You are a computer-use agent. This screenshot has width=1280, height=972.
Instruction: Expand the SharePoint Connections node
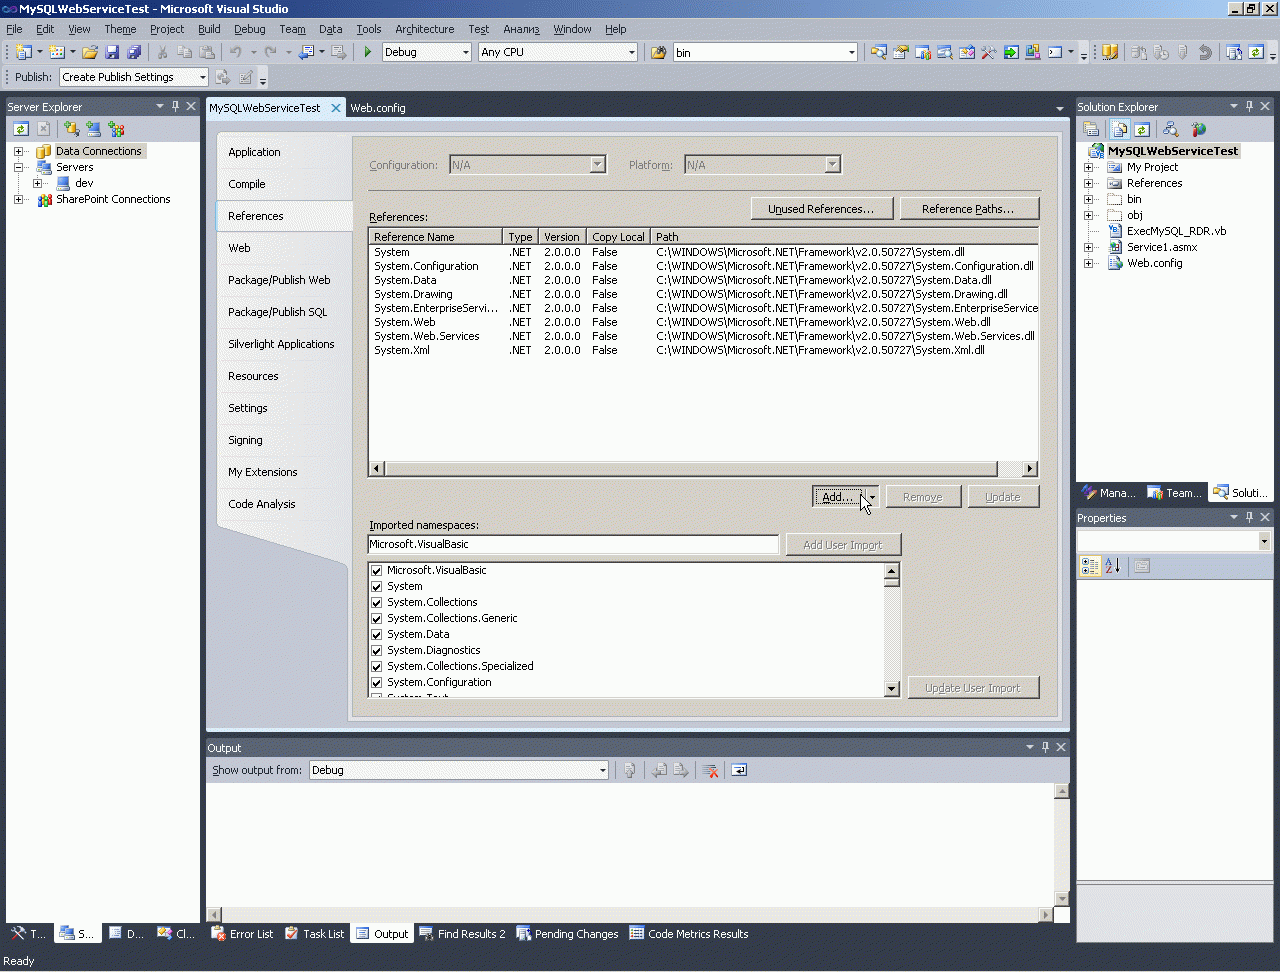coord(18,199)
